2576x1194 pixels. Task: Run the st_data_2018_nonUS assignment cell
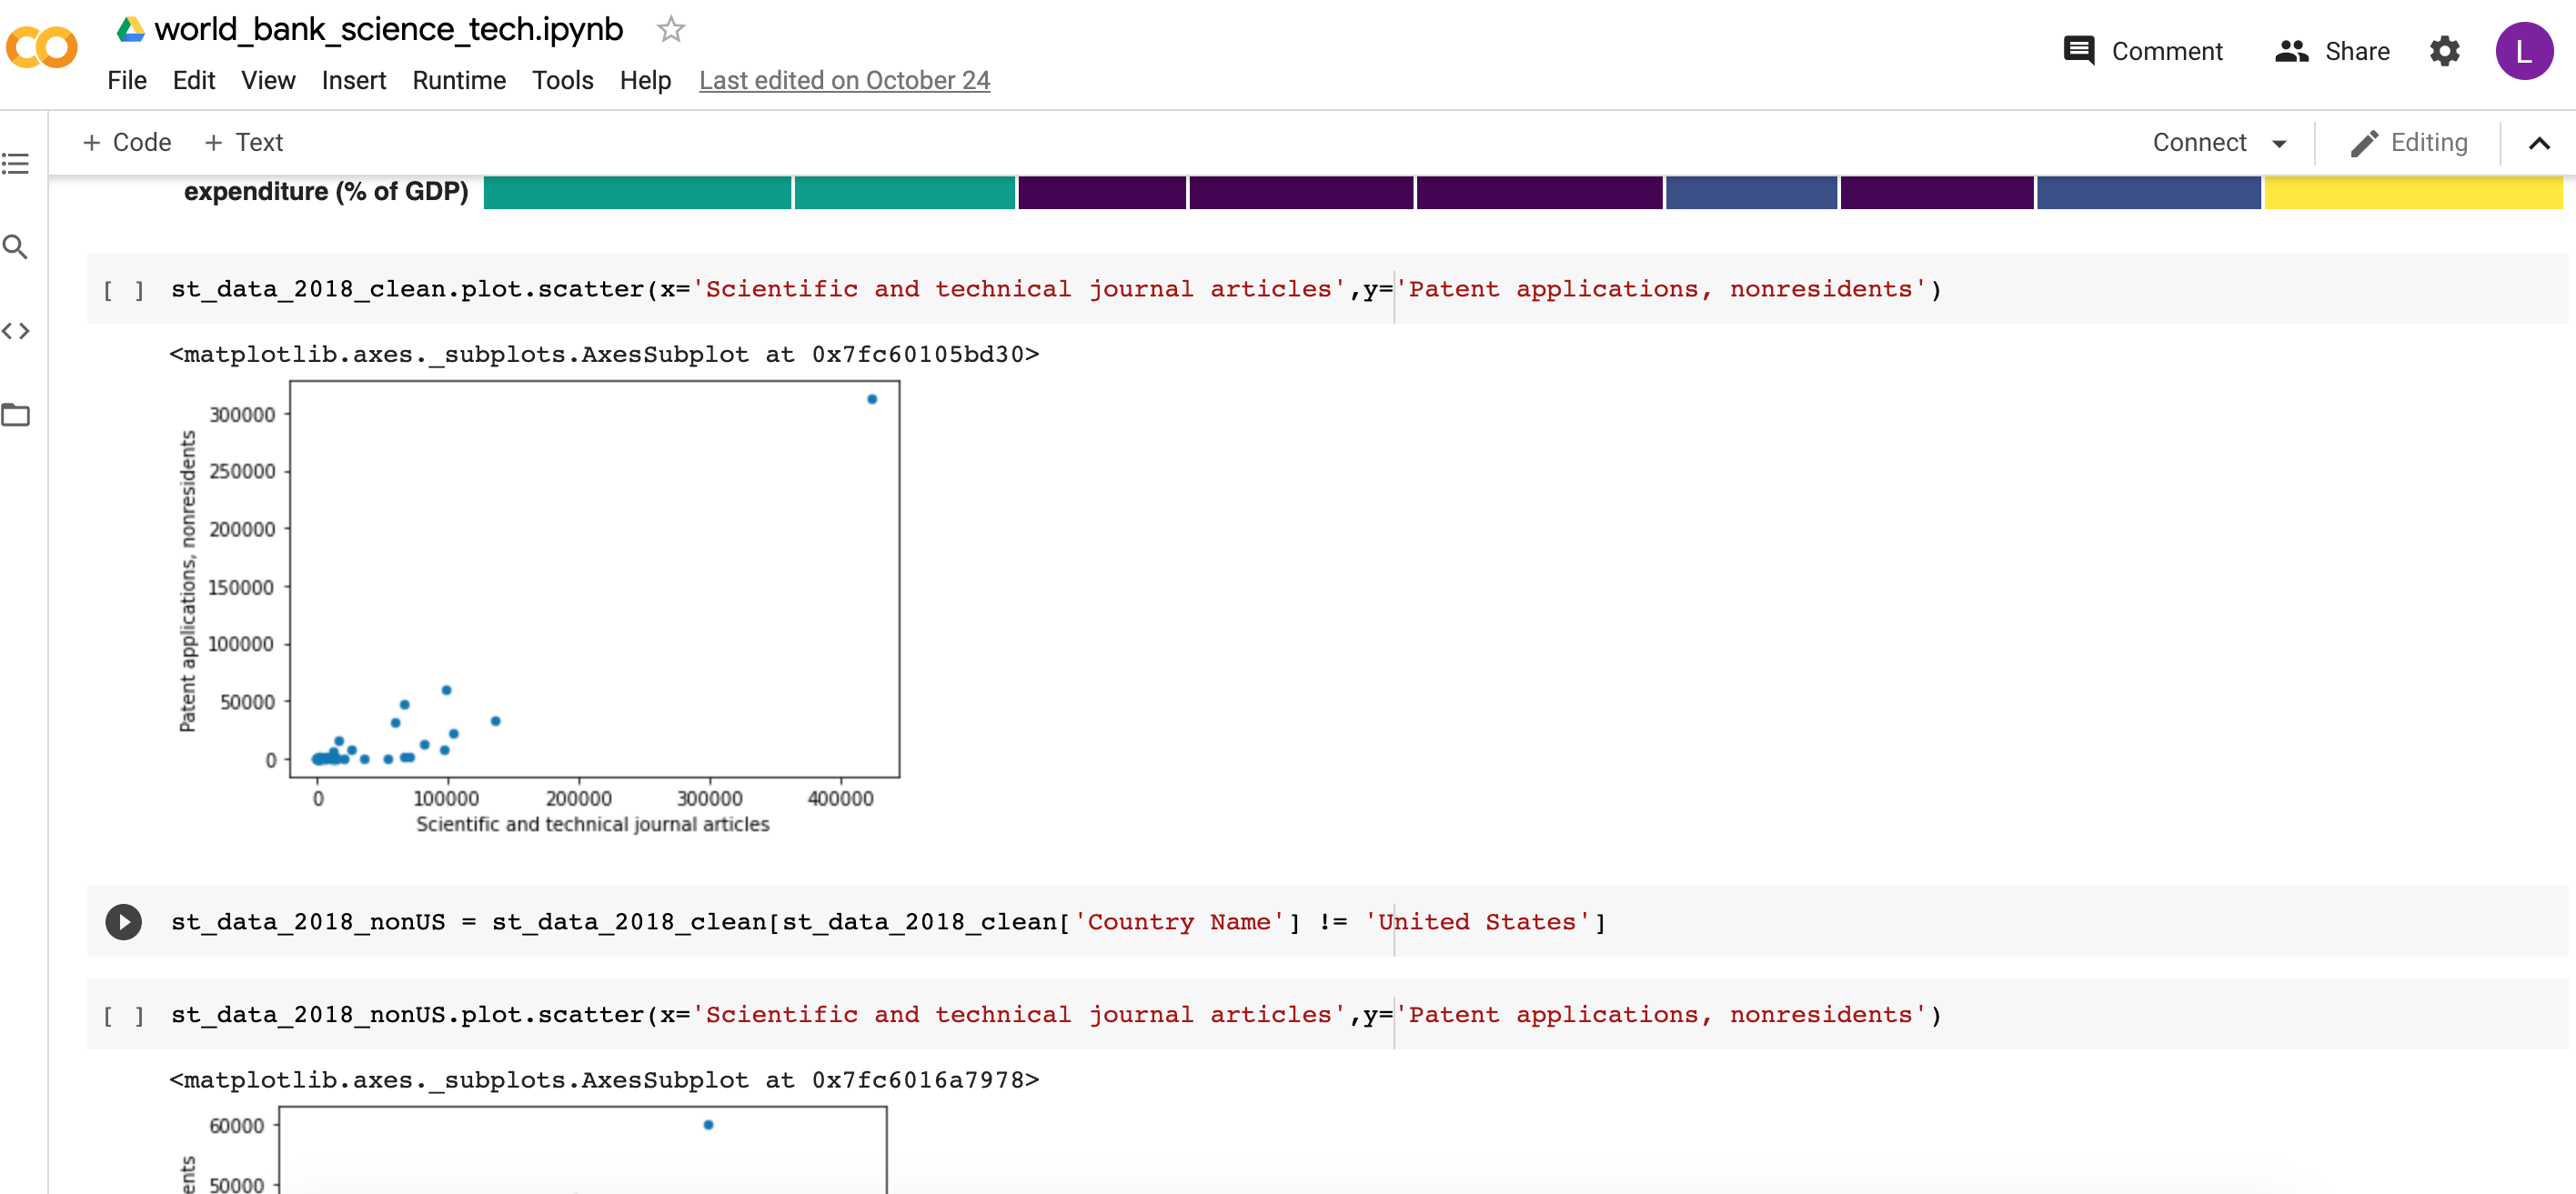[124, 921]
